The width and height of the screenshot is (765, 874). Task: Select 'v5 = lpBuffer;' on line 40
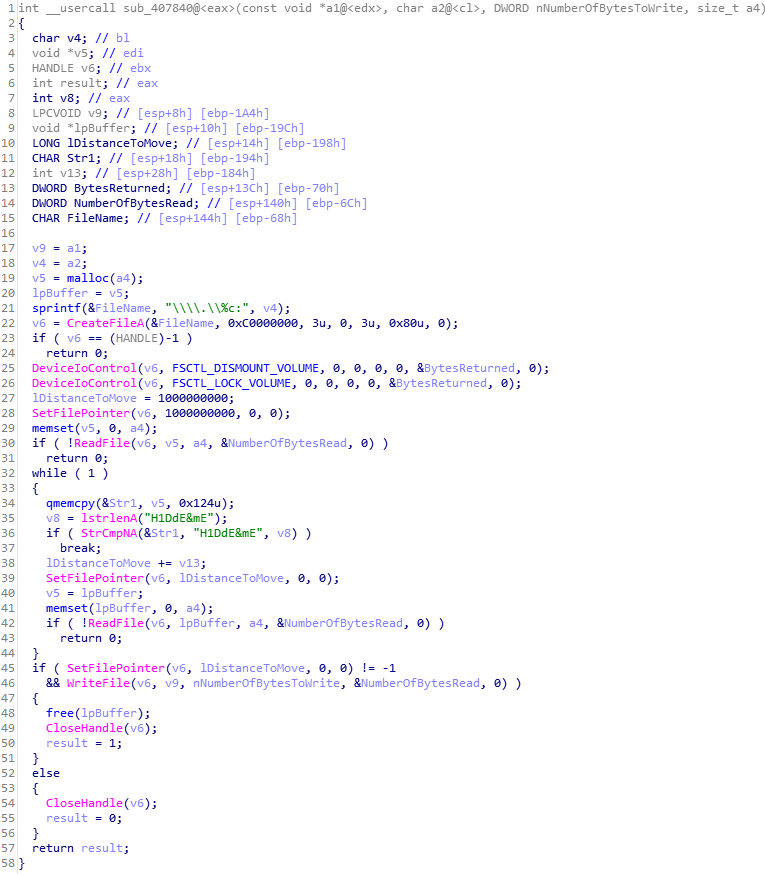(x=95, y=594)
